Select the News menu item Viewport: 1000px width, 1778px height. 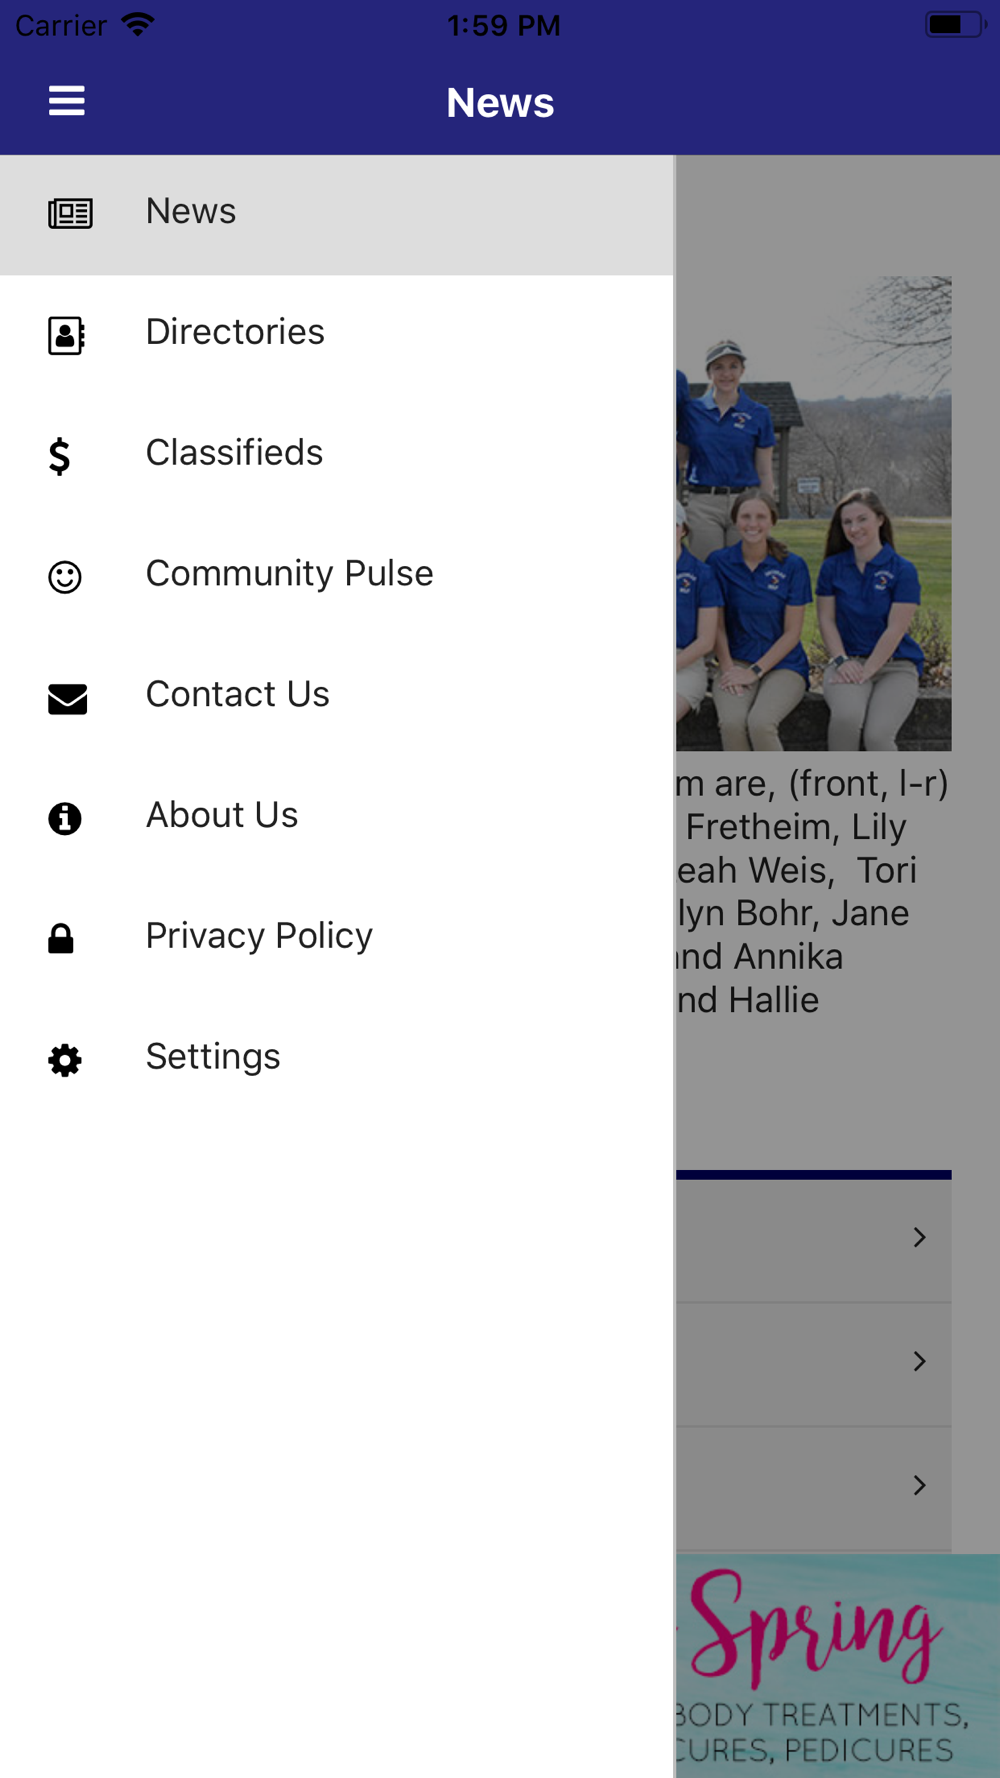(x=337, y=214)
